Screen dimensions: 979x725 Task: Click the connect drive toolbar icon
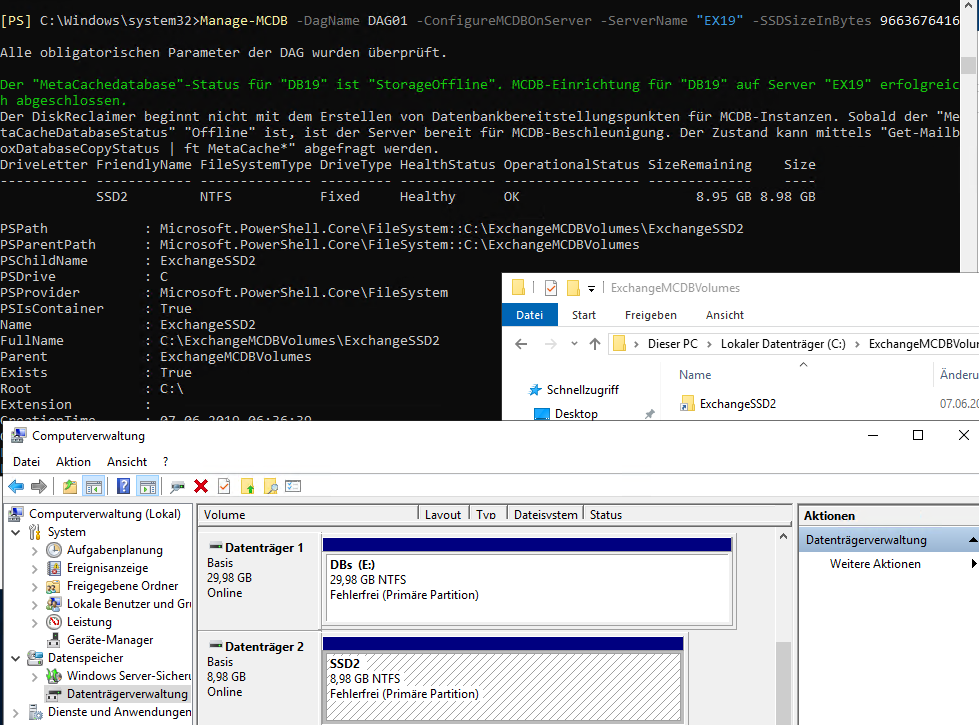[x=177, y=486]
